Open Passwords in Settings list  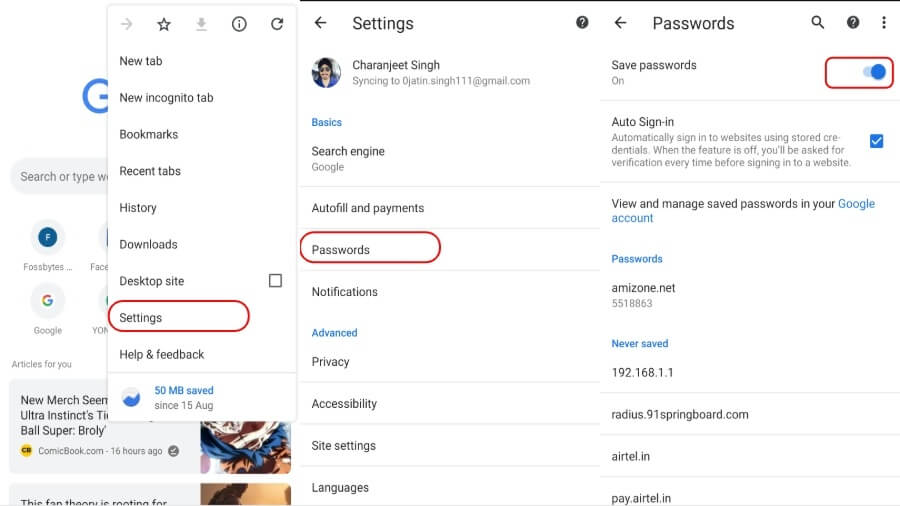(341, 250)
